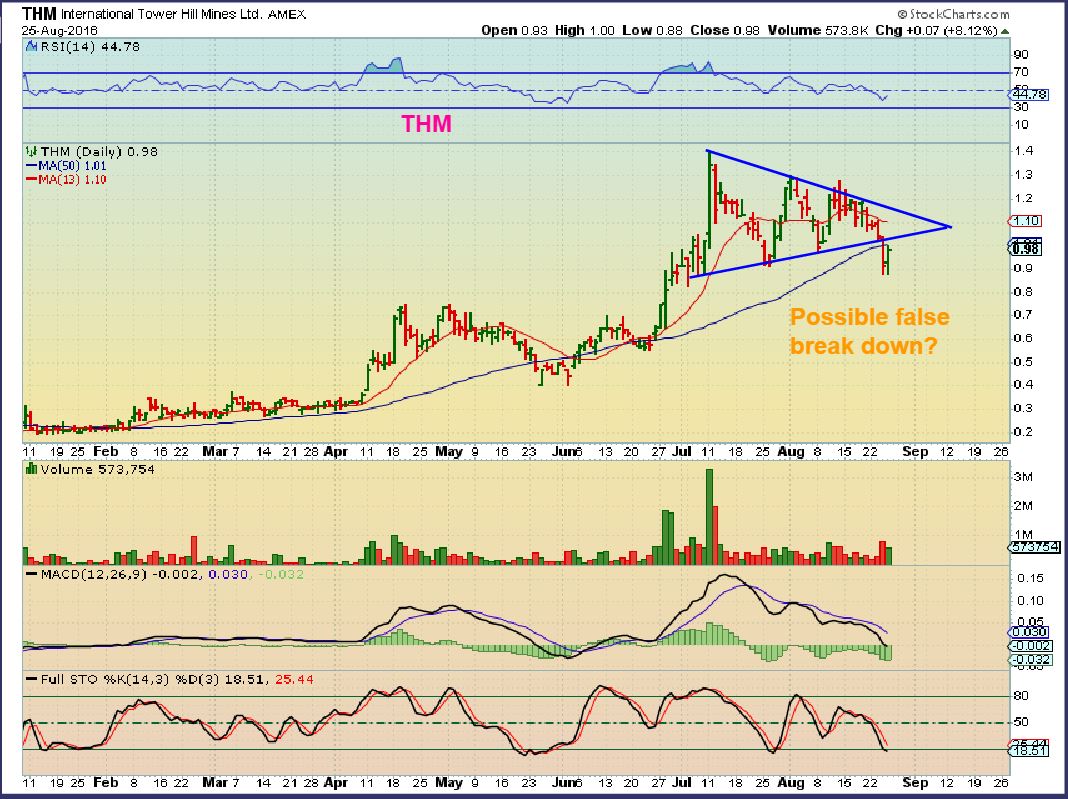Click the MA(13) 1.10 legend text
This screenshot has width=1068, height=799.
pos(73,179)
